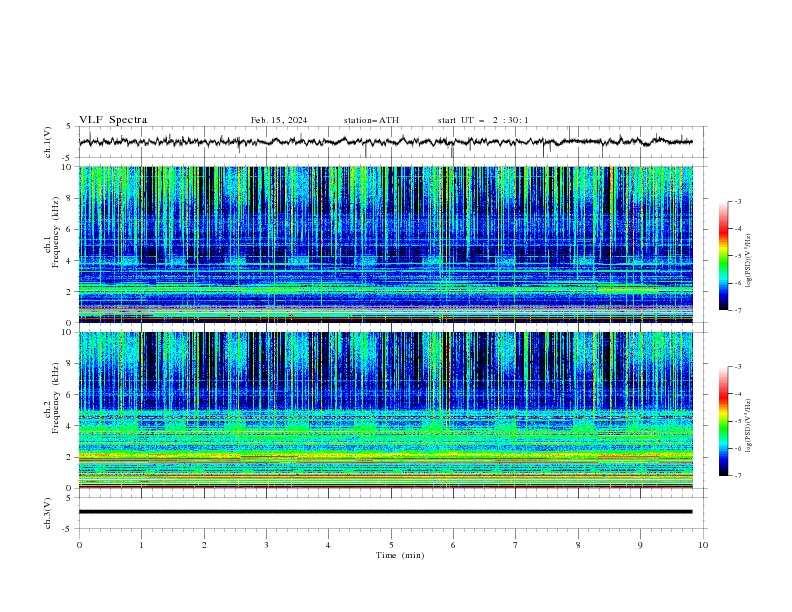The image size is (792, 612).
Task: Click the "log(PSD)(V²/Hz)" label beside ch.2 color bar
Action: tap(749, 426)
